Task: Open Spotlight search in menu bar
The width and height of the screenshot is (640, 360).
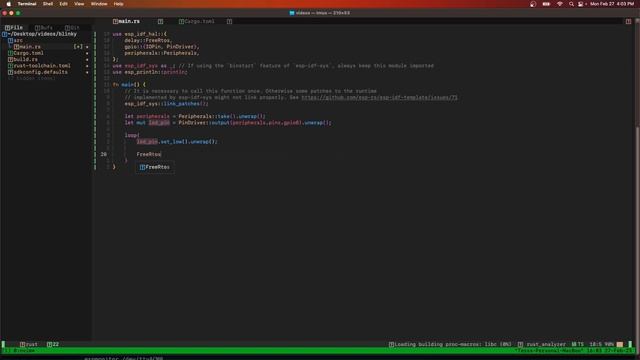Action: tap(571, 4)
